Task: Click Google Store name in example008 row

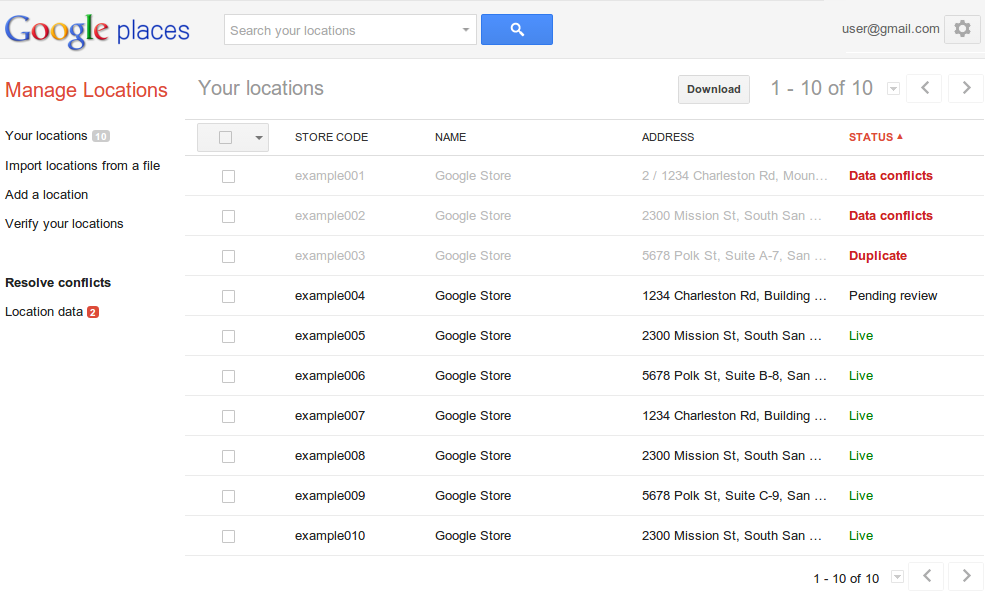Action: (473, 456)
